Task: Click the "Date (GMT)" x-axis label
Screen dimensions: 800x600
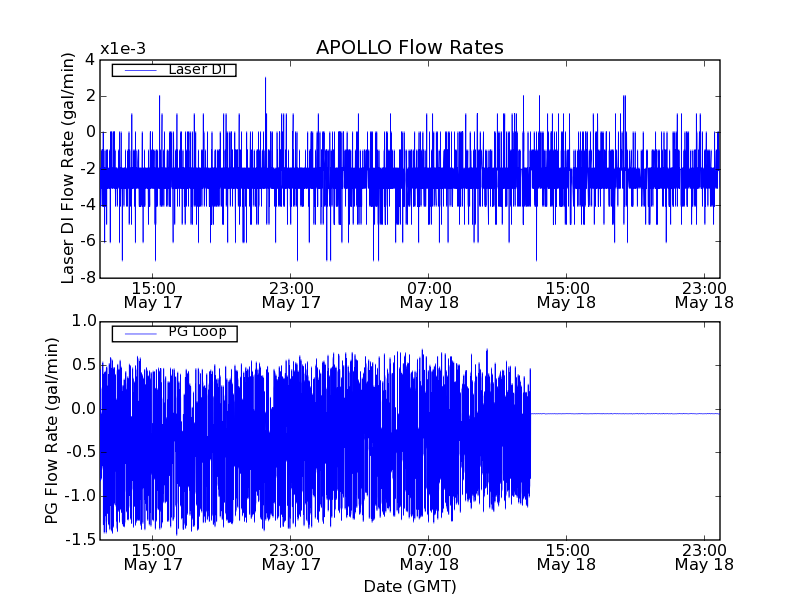Action: pyautogui.click(x=409, y=586)
